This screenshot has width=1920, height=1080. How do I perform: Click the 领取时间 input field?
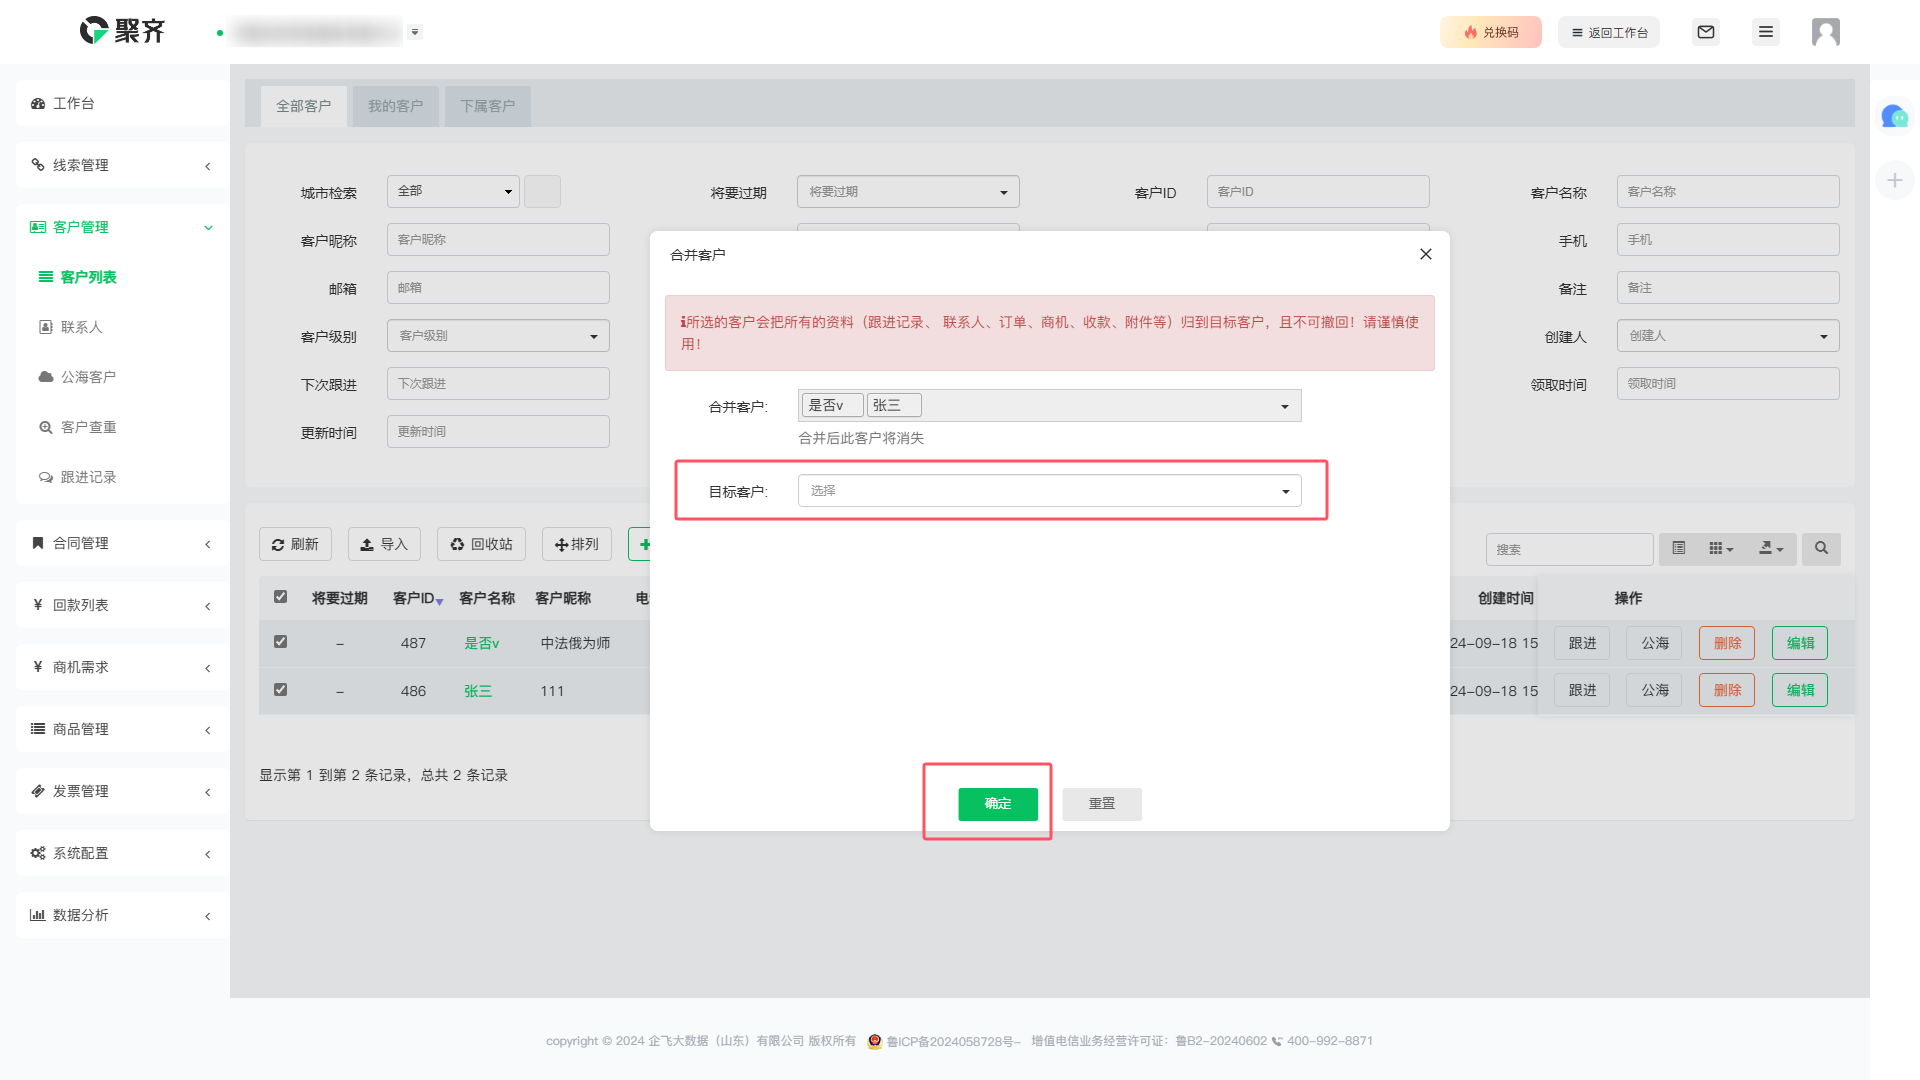pyautogui.click(x=1728, y=383)
